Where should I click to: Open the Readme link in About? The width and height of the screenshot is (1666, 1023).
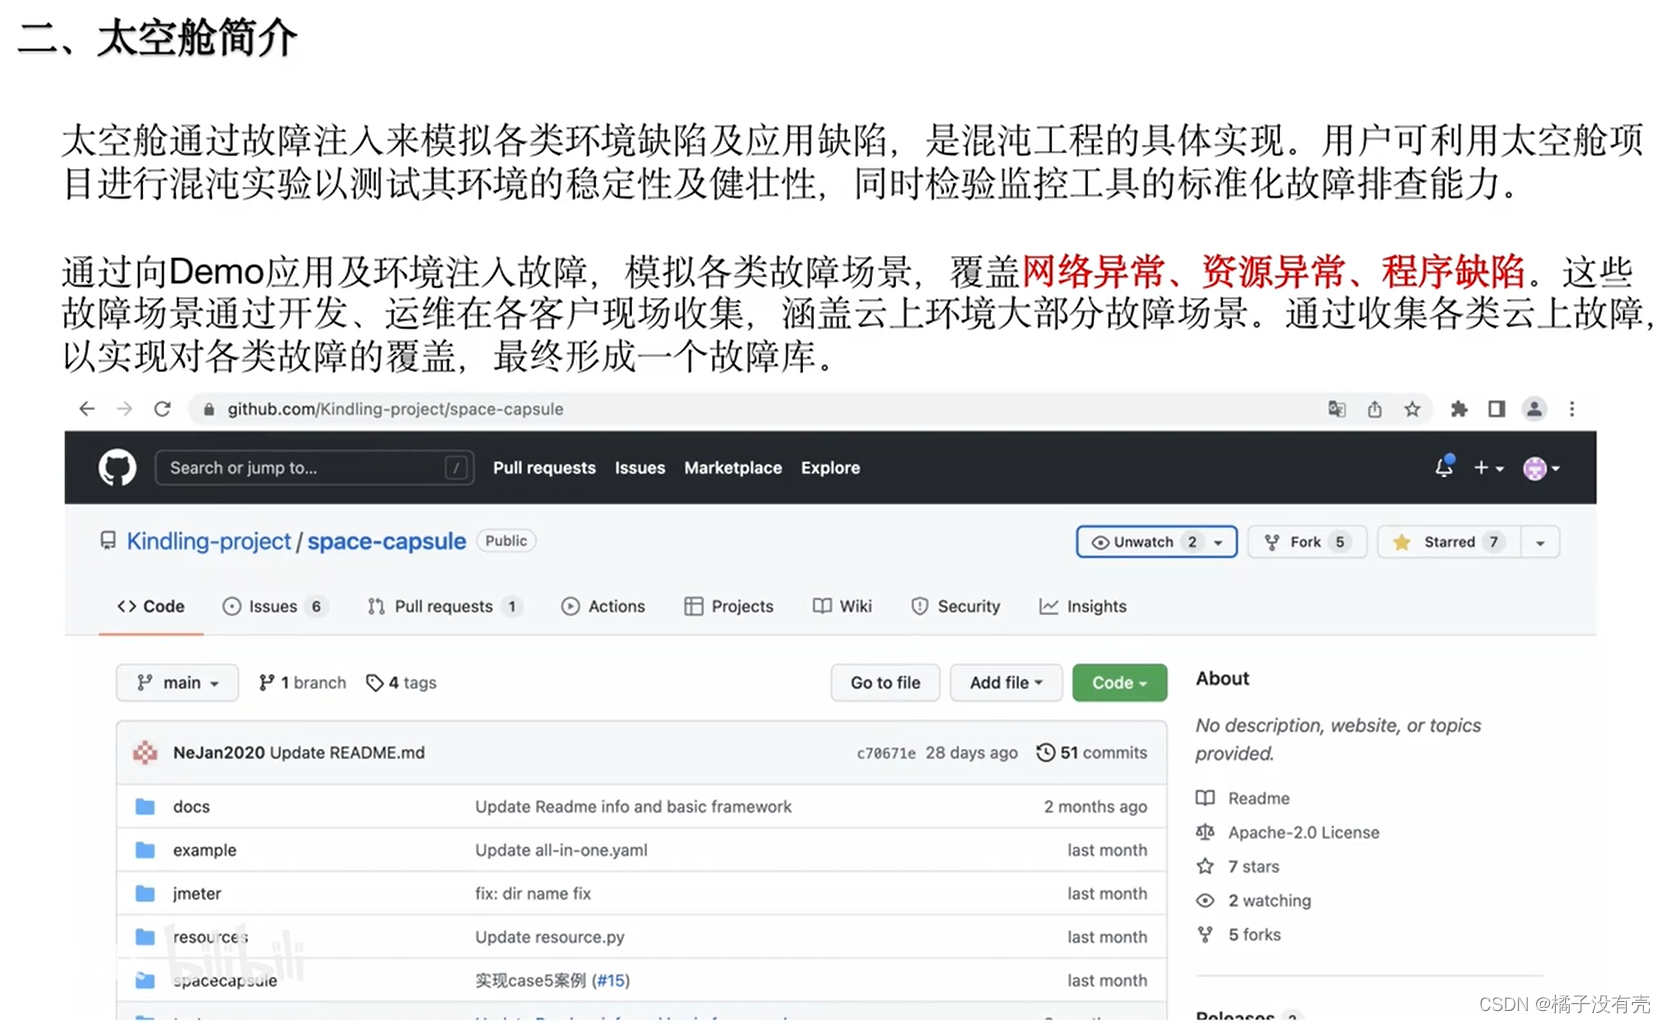[1243, 798]
